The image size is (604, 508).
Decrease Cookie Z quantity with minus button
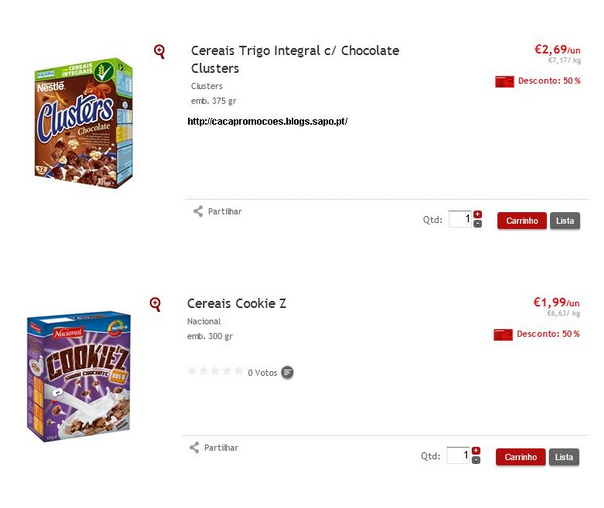click(477, 460)
